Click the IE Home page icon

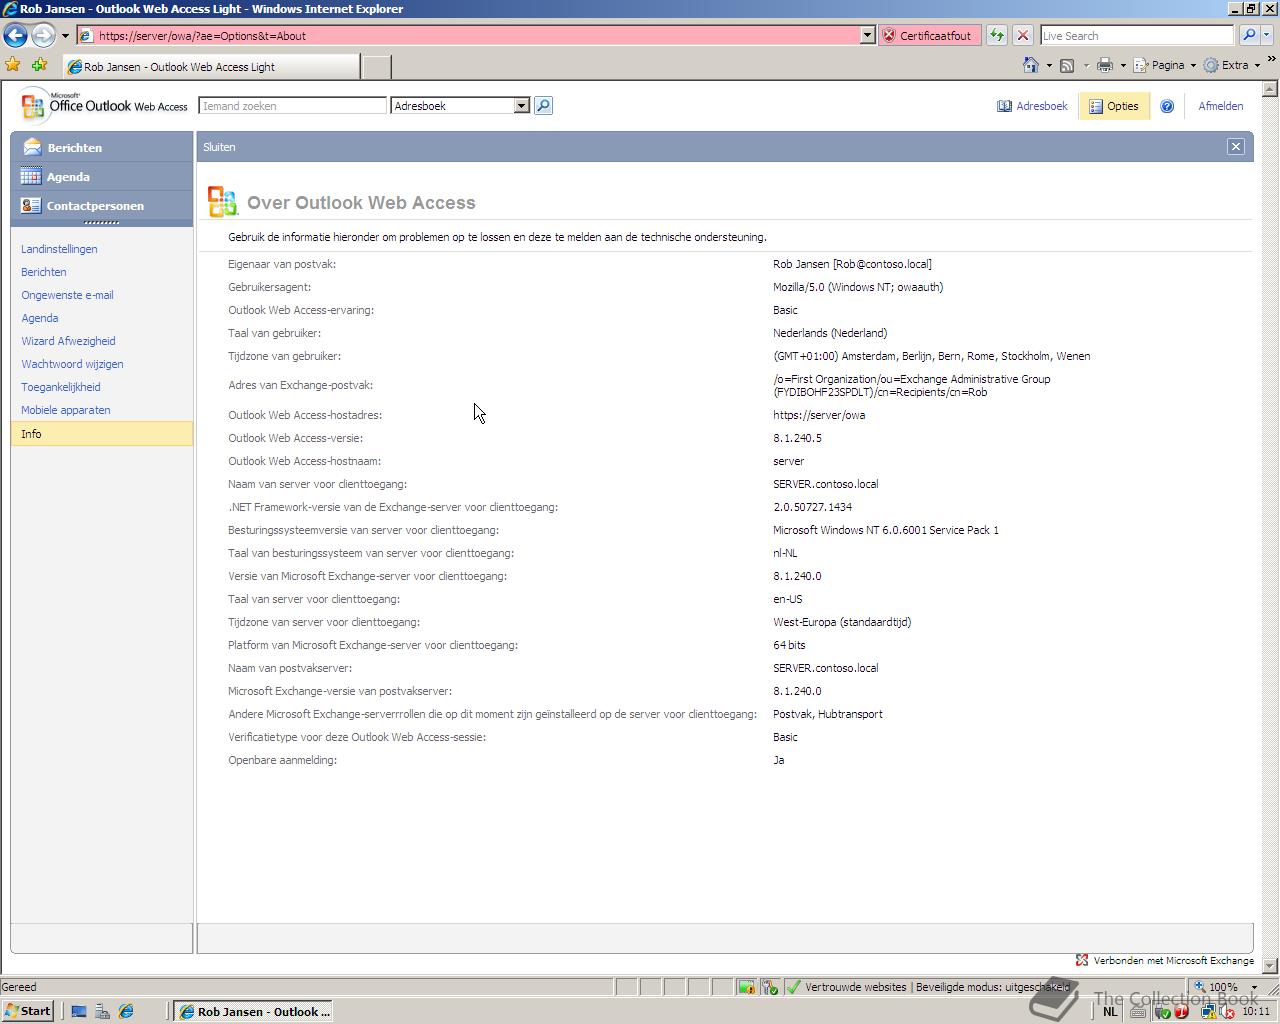1031,65
